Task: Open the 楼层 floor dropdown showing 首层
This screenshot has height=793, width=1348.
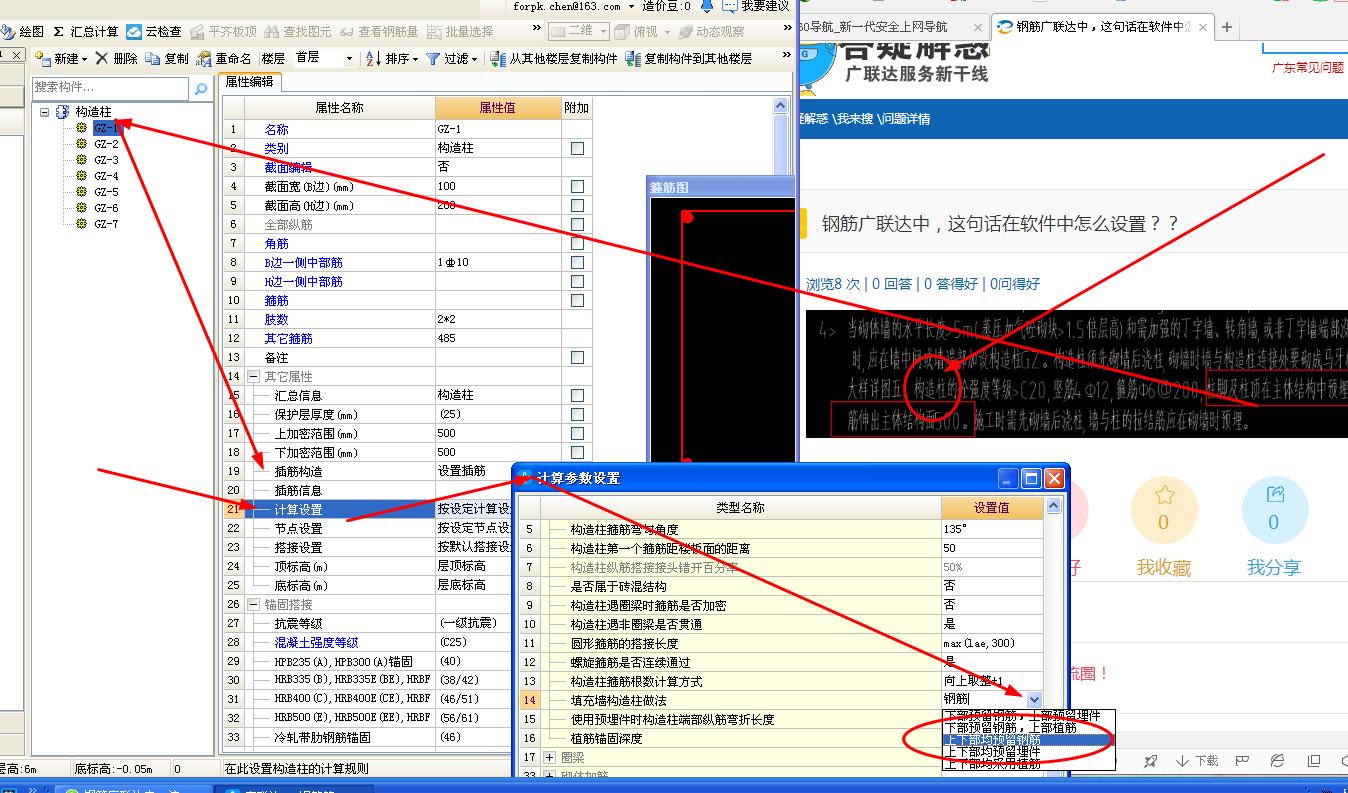Action: [323, 59]
